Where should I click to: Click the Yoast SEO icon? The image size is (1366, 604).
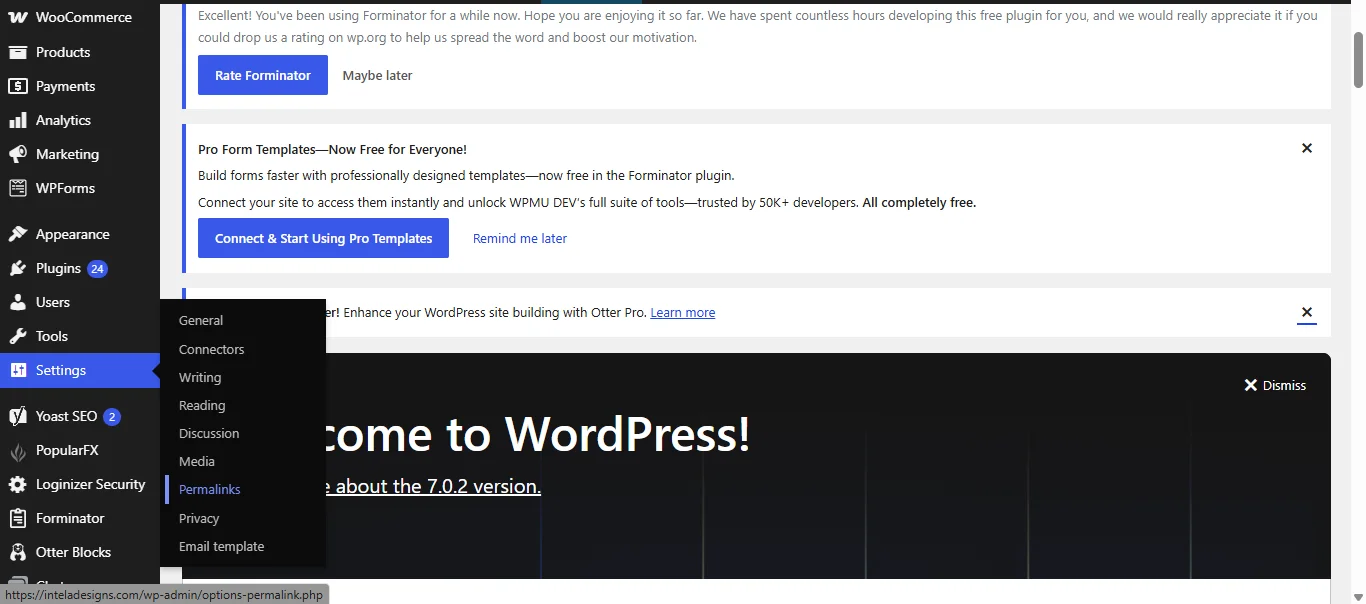pos(18,416)
